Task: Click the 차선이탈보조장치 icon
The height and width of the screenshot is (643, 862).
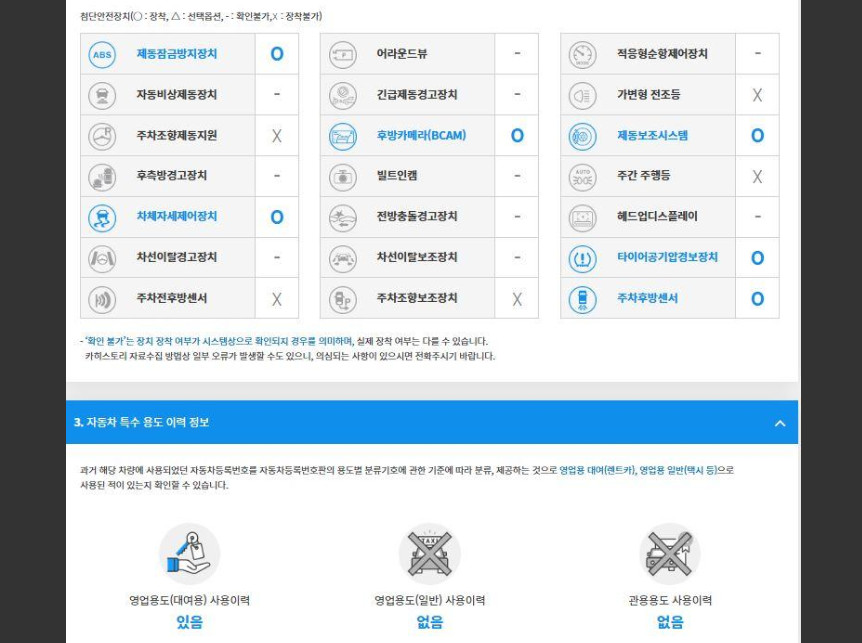Action: pyautogui.click(x=342, y=258)
